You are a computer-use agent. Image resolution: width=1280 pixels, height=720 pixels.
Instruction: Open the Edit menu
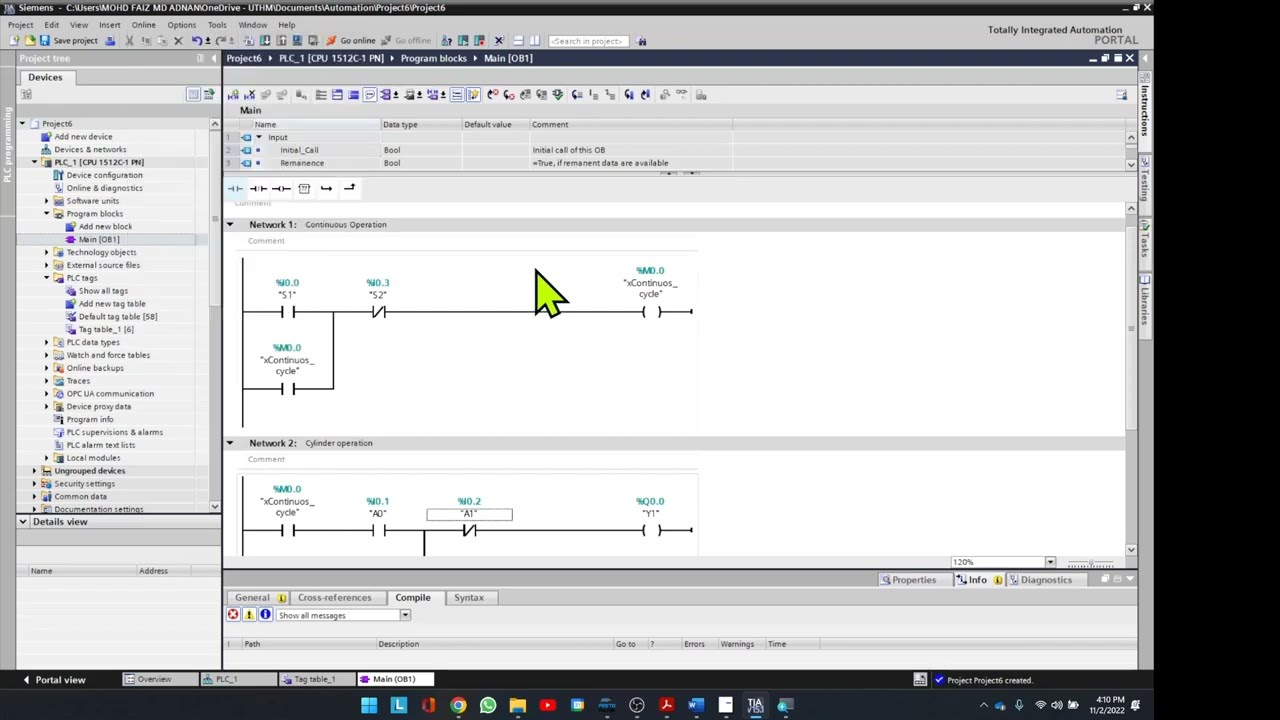coord(51,25)
